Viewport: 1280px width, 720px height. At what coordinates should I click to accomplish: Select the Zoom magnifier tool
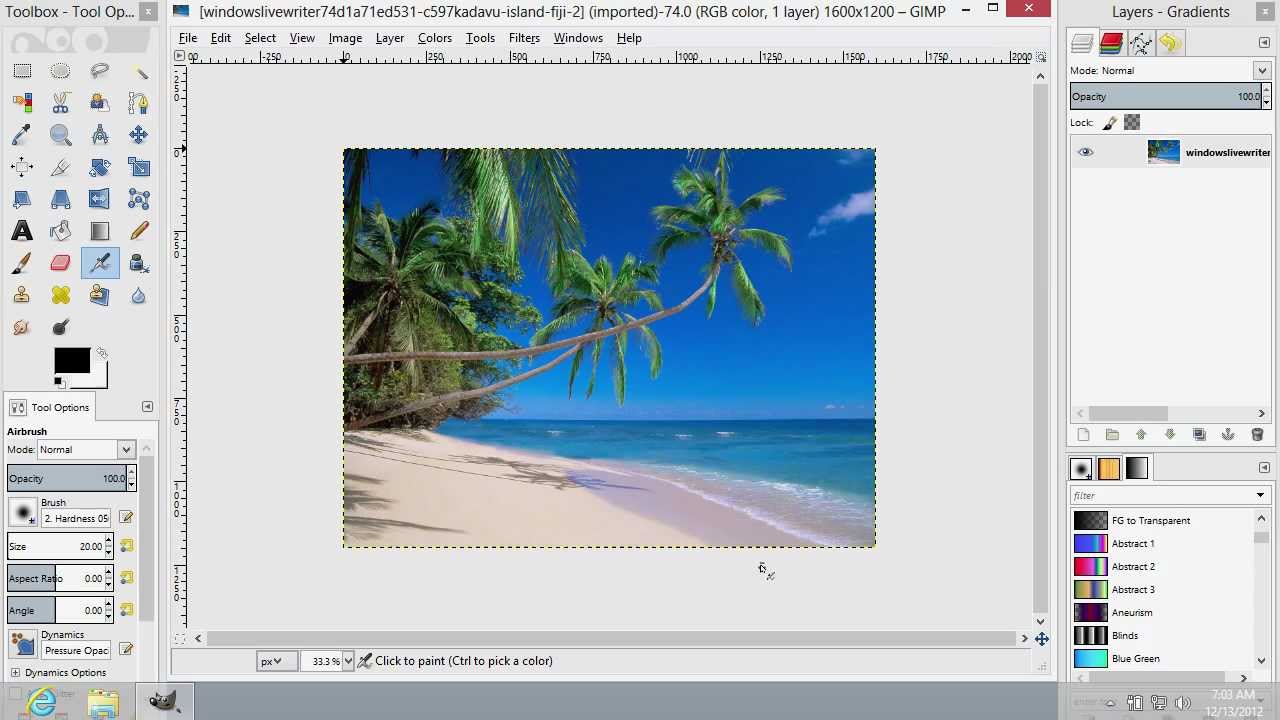point(60,135)
